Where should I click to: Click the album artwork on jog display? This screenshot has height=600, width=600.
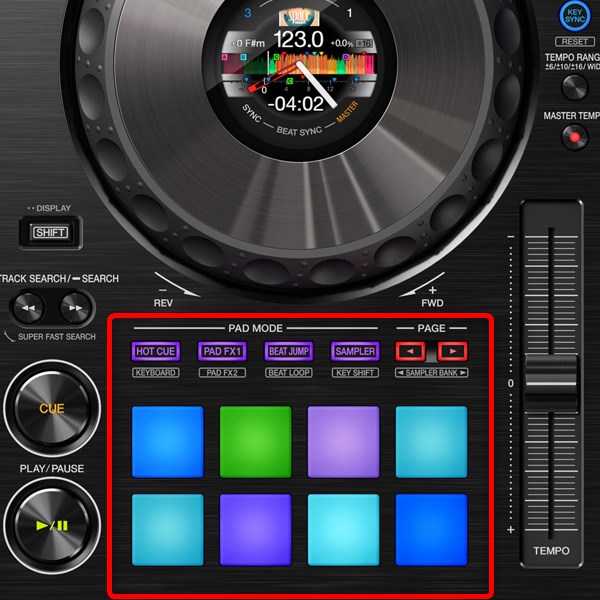point(299,18)
